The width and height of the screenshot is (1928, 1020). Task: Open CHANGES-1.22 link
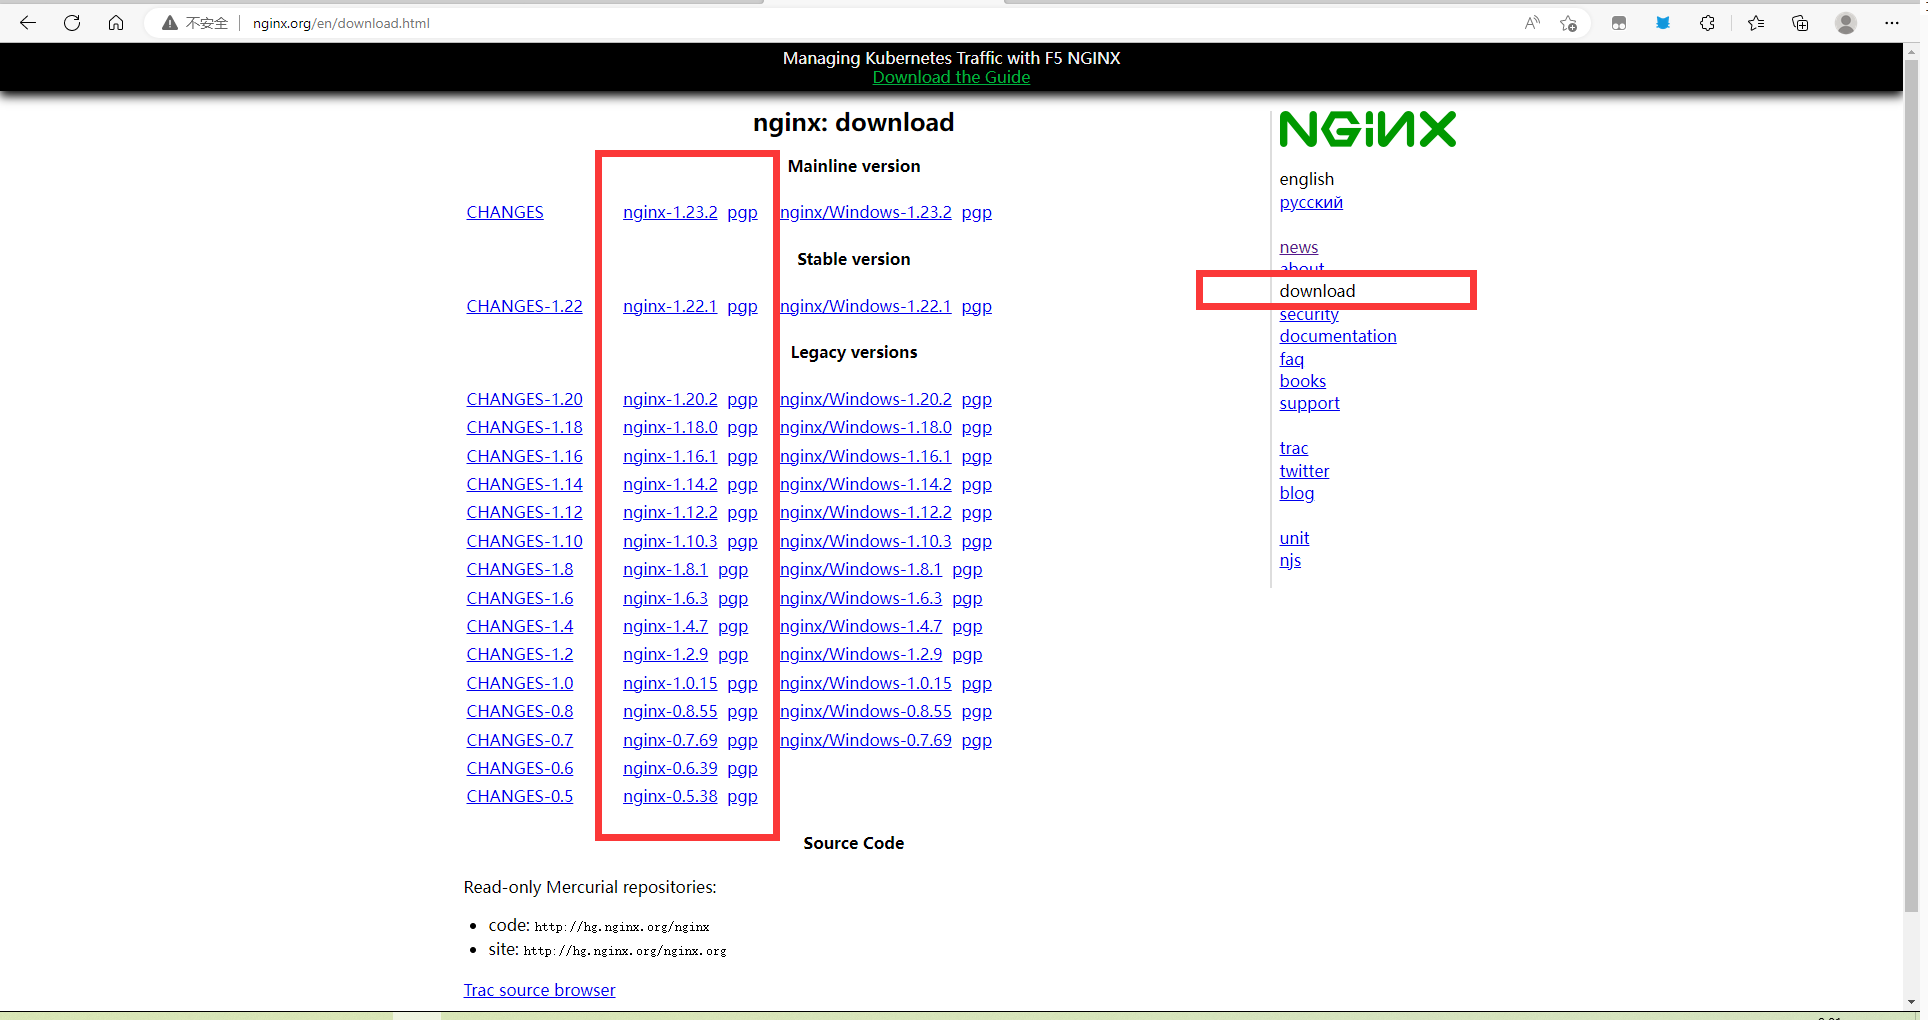pyautogui.click(x=524, y=306)
